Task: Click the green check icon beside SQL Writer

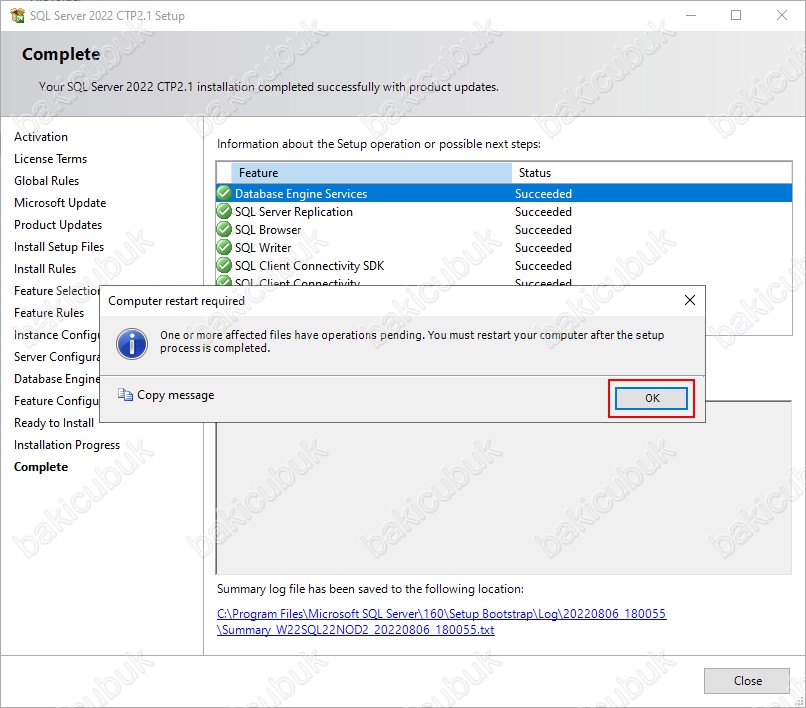Action: point(224,247)
